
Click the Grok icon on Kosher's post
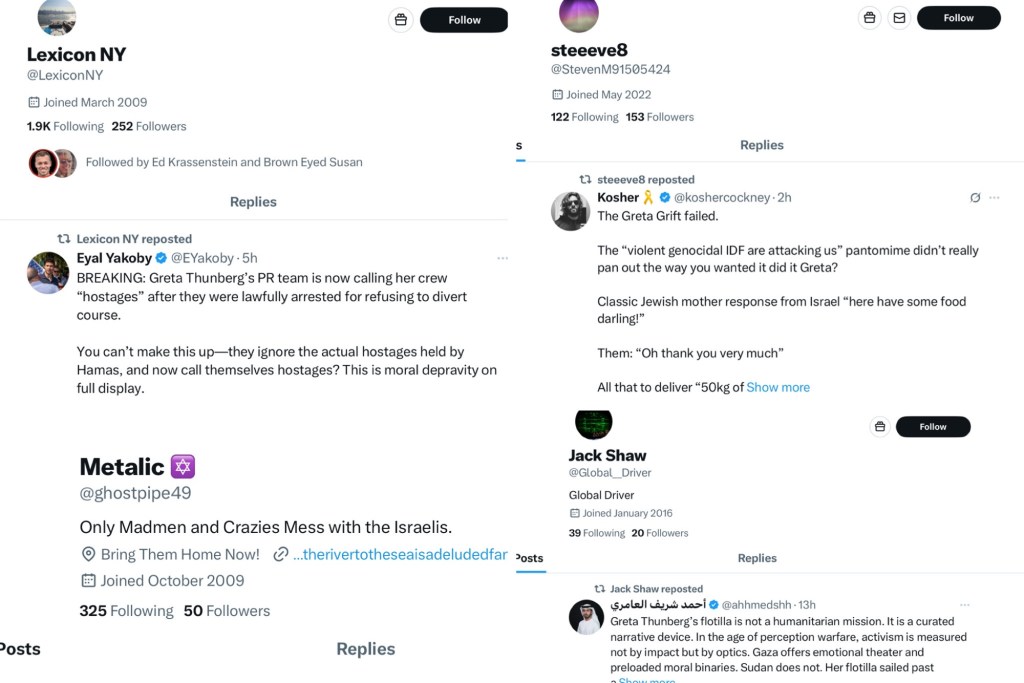pos(975,198)
